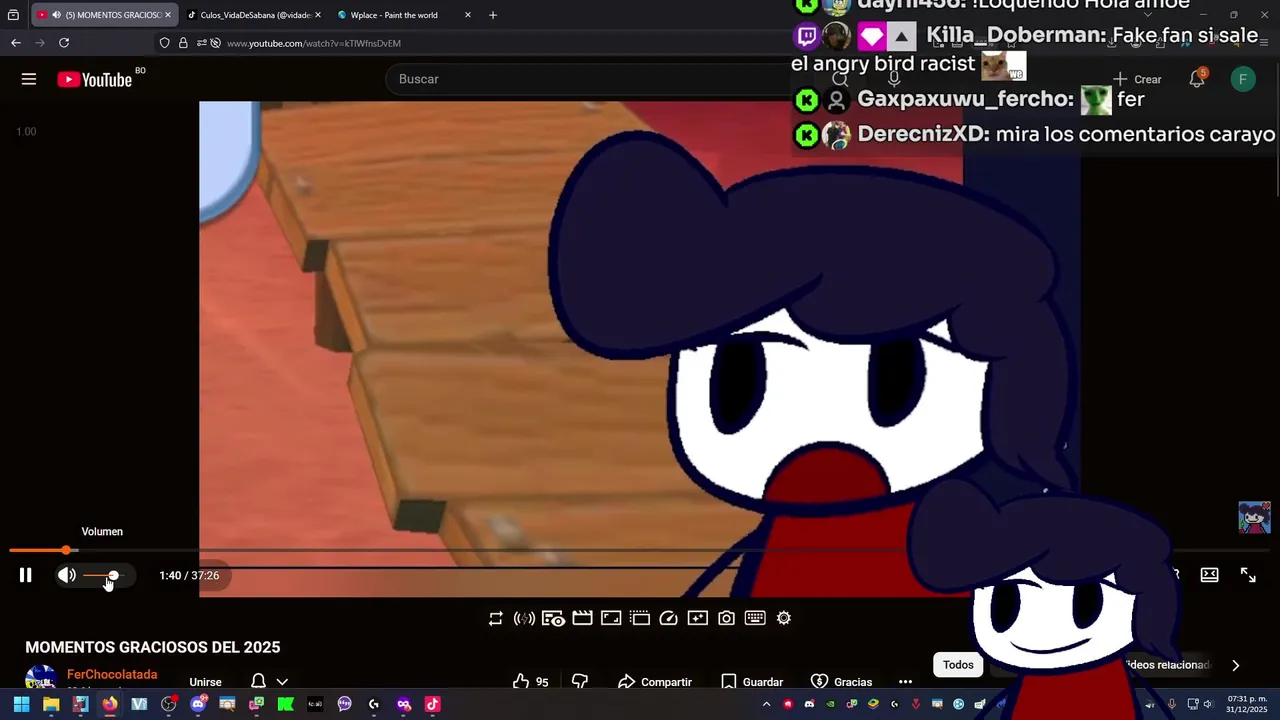Open Firefox from the taskbar

click(110, 704)
